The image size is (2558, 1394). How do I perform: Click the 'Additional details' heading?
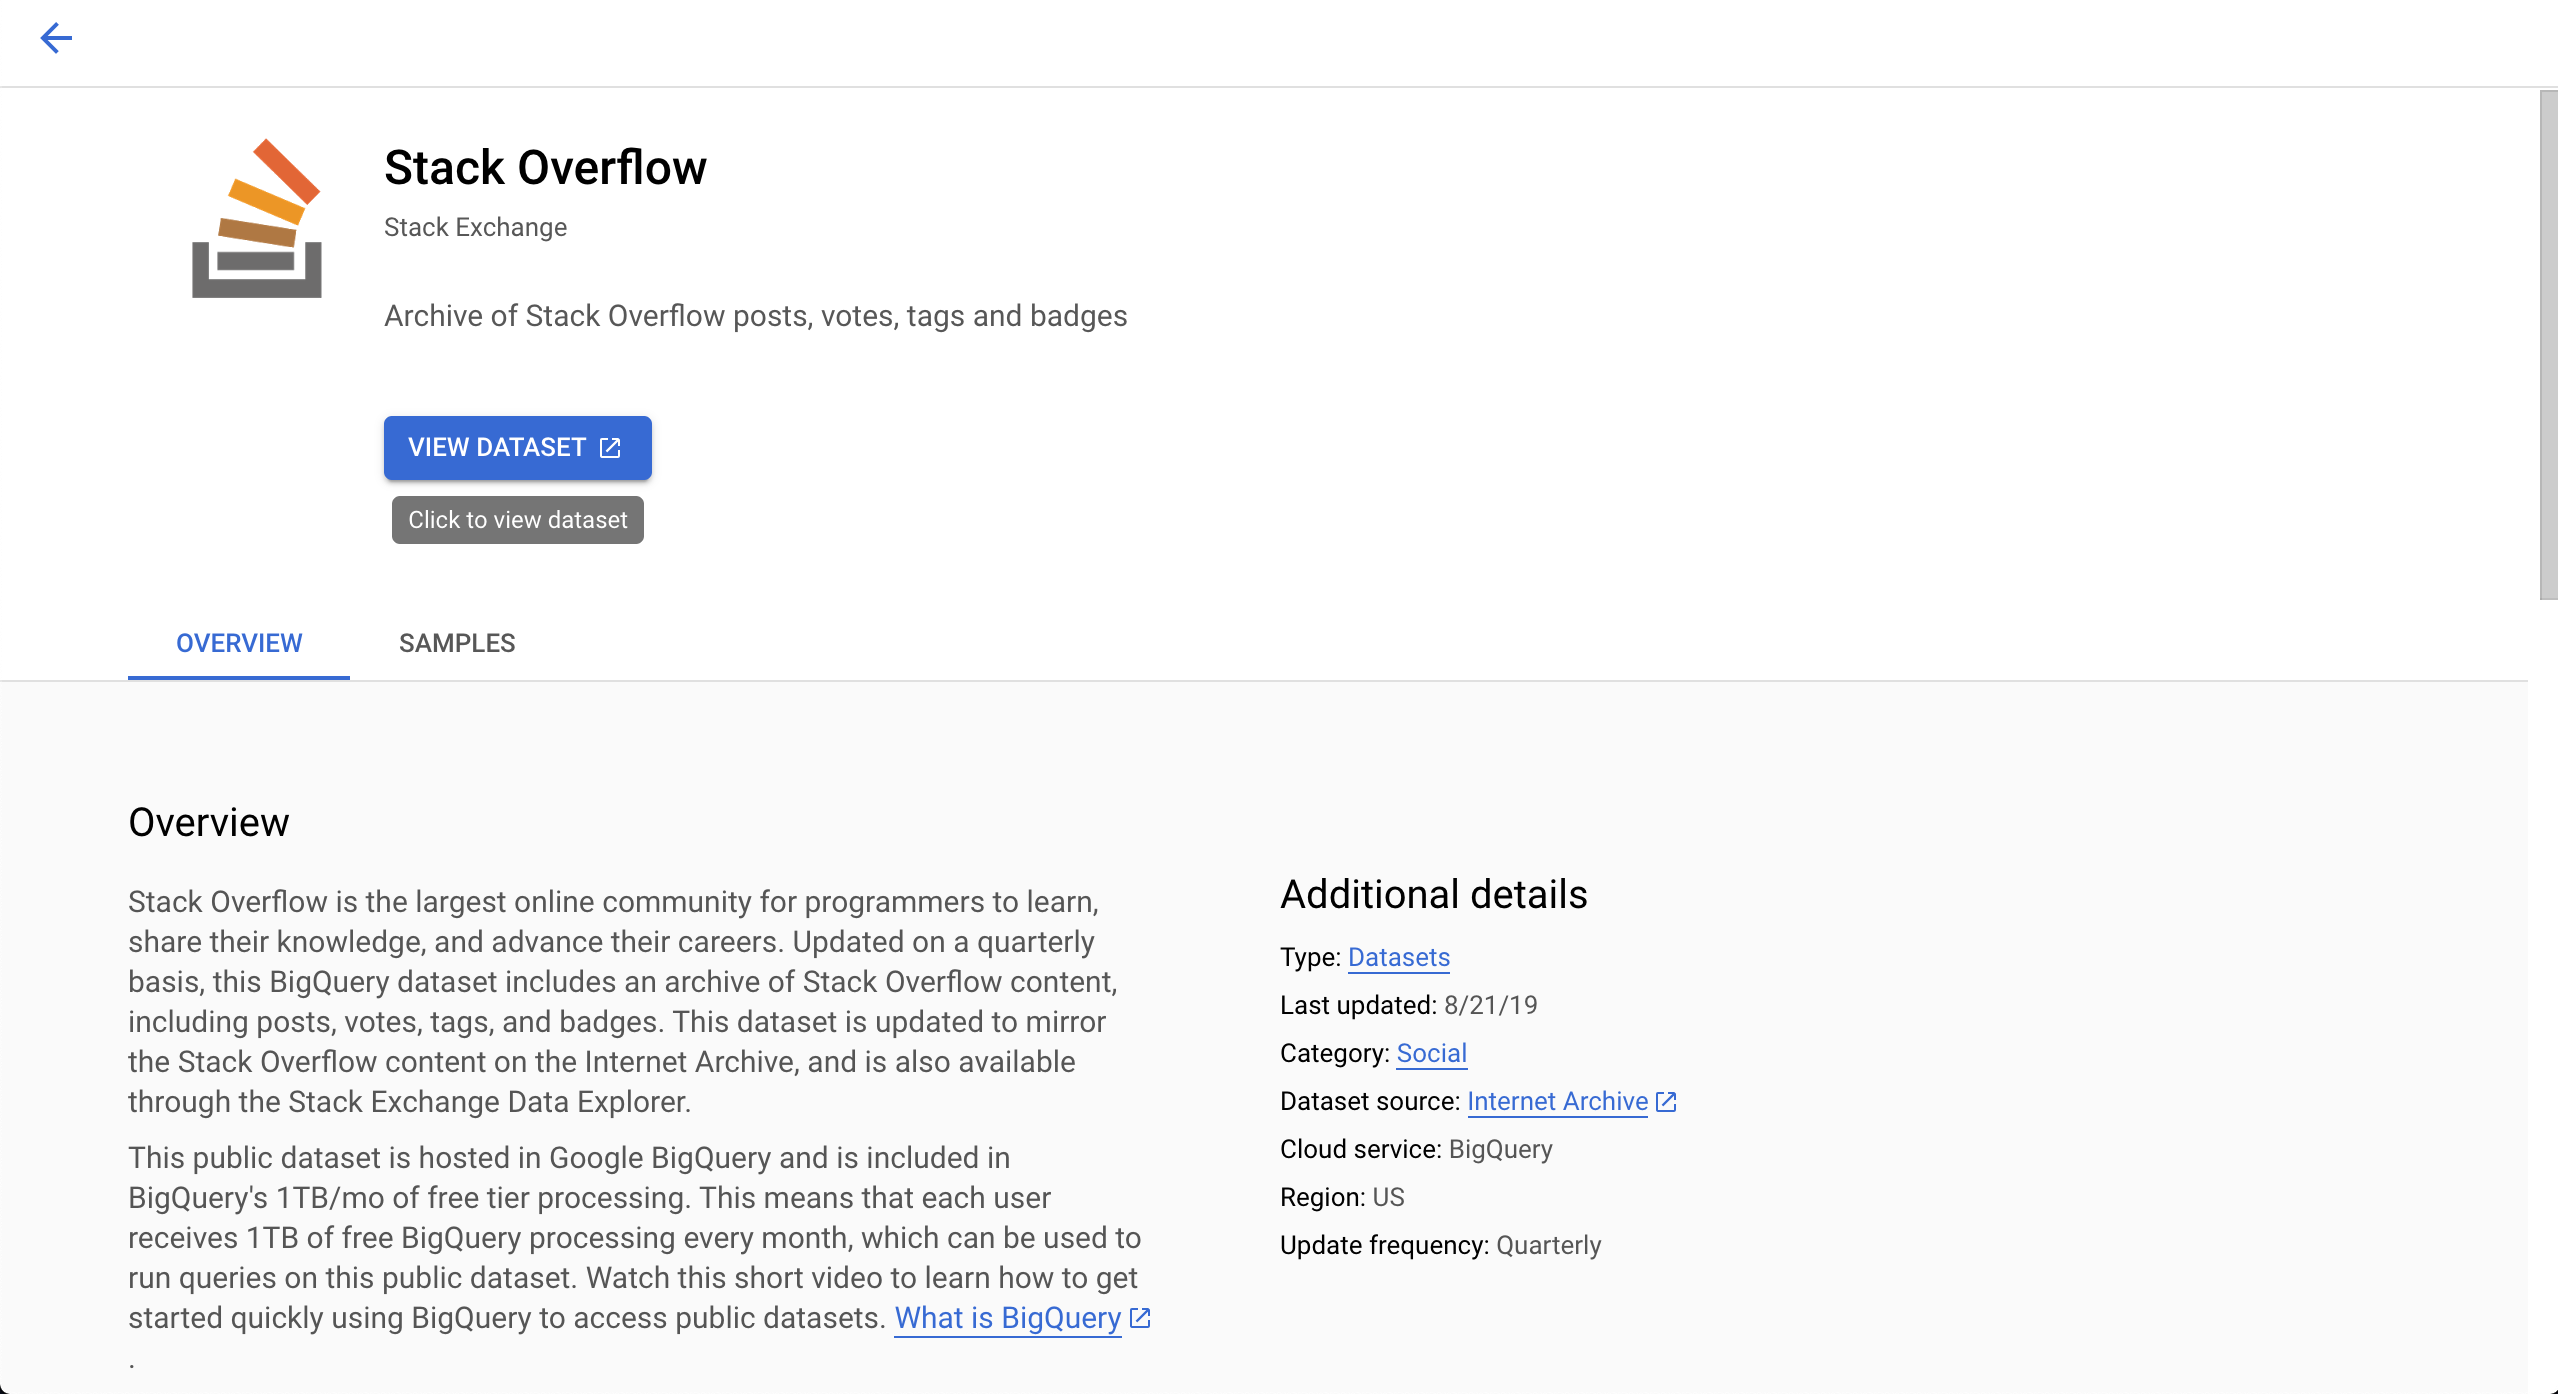coord(1433,894)
